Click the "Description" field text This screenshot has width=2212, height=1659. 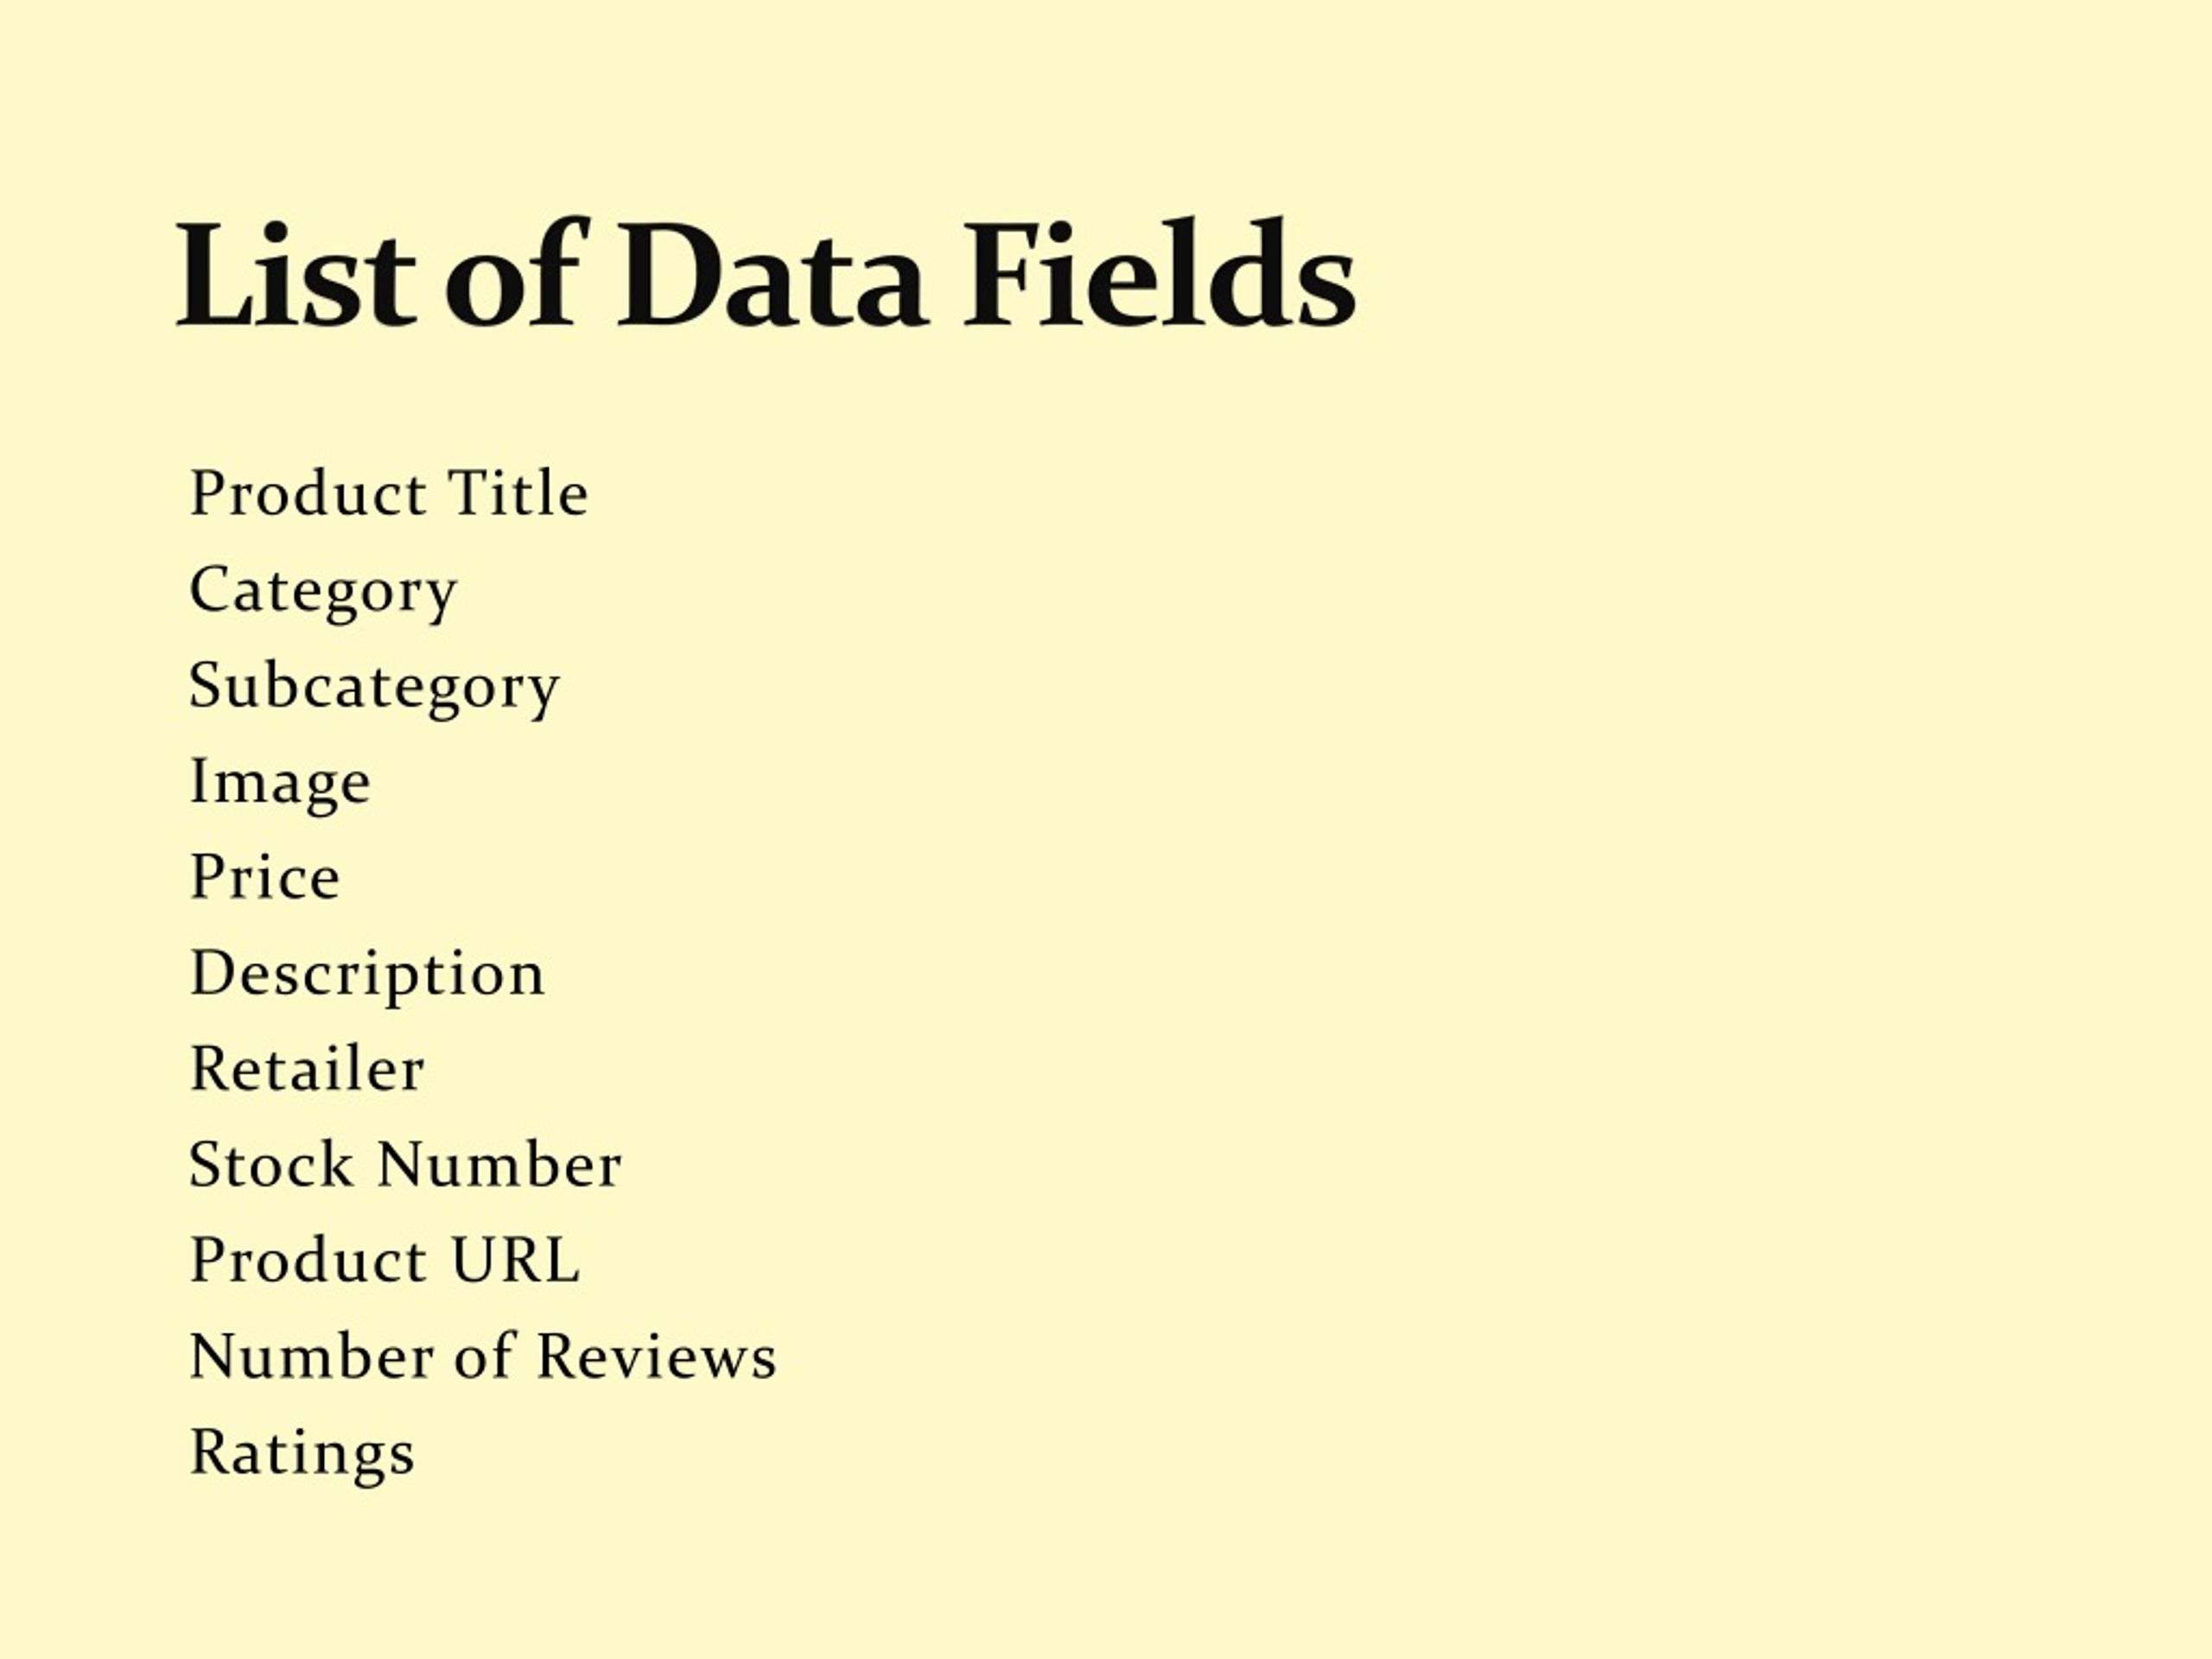pos(367,975)
